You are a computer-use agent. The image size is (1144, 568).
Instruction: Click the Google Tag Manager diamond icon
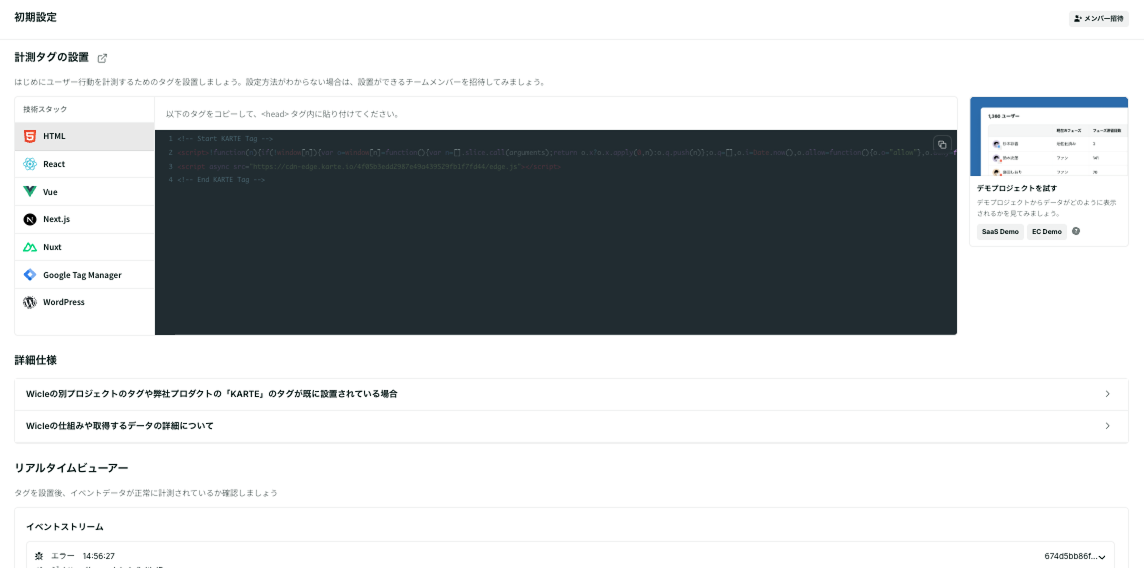(30, 275)
